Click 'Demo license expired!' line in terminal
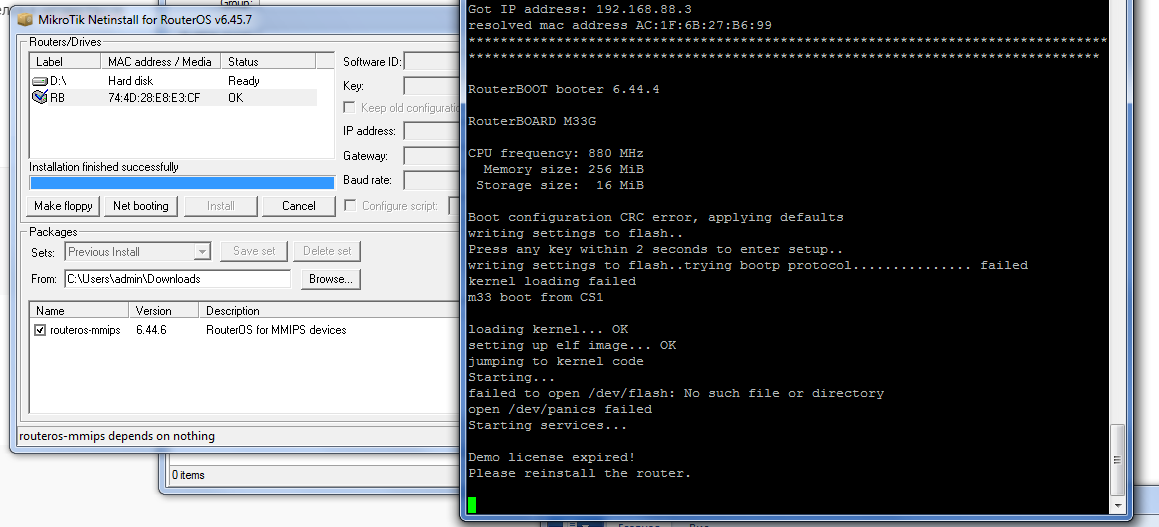 point(551,458)
